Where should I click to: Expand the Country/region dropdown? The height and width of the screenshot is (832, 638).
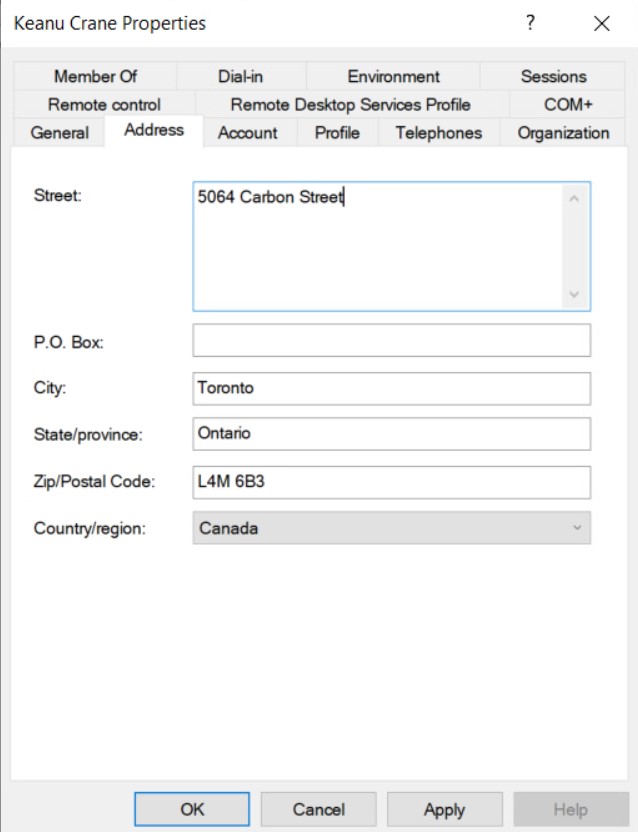[391, 529]
